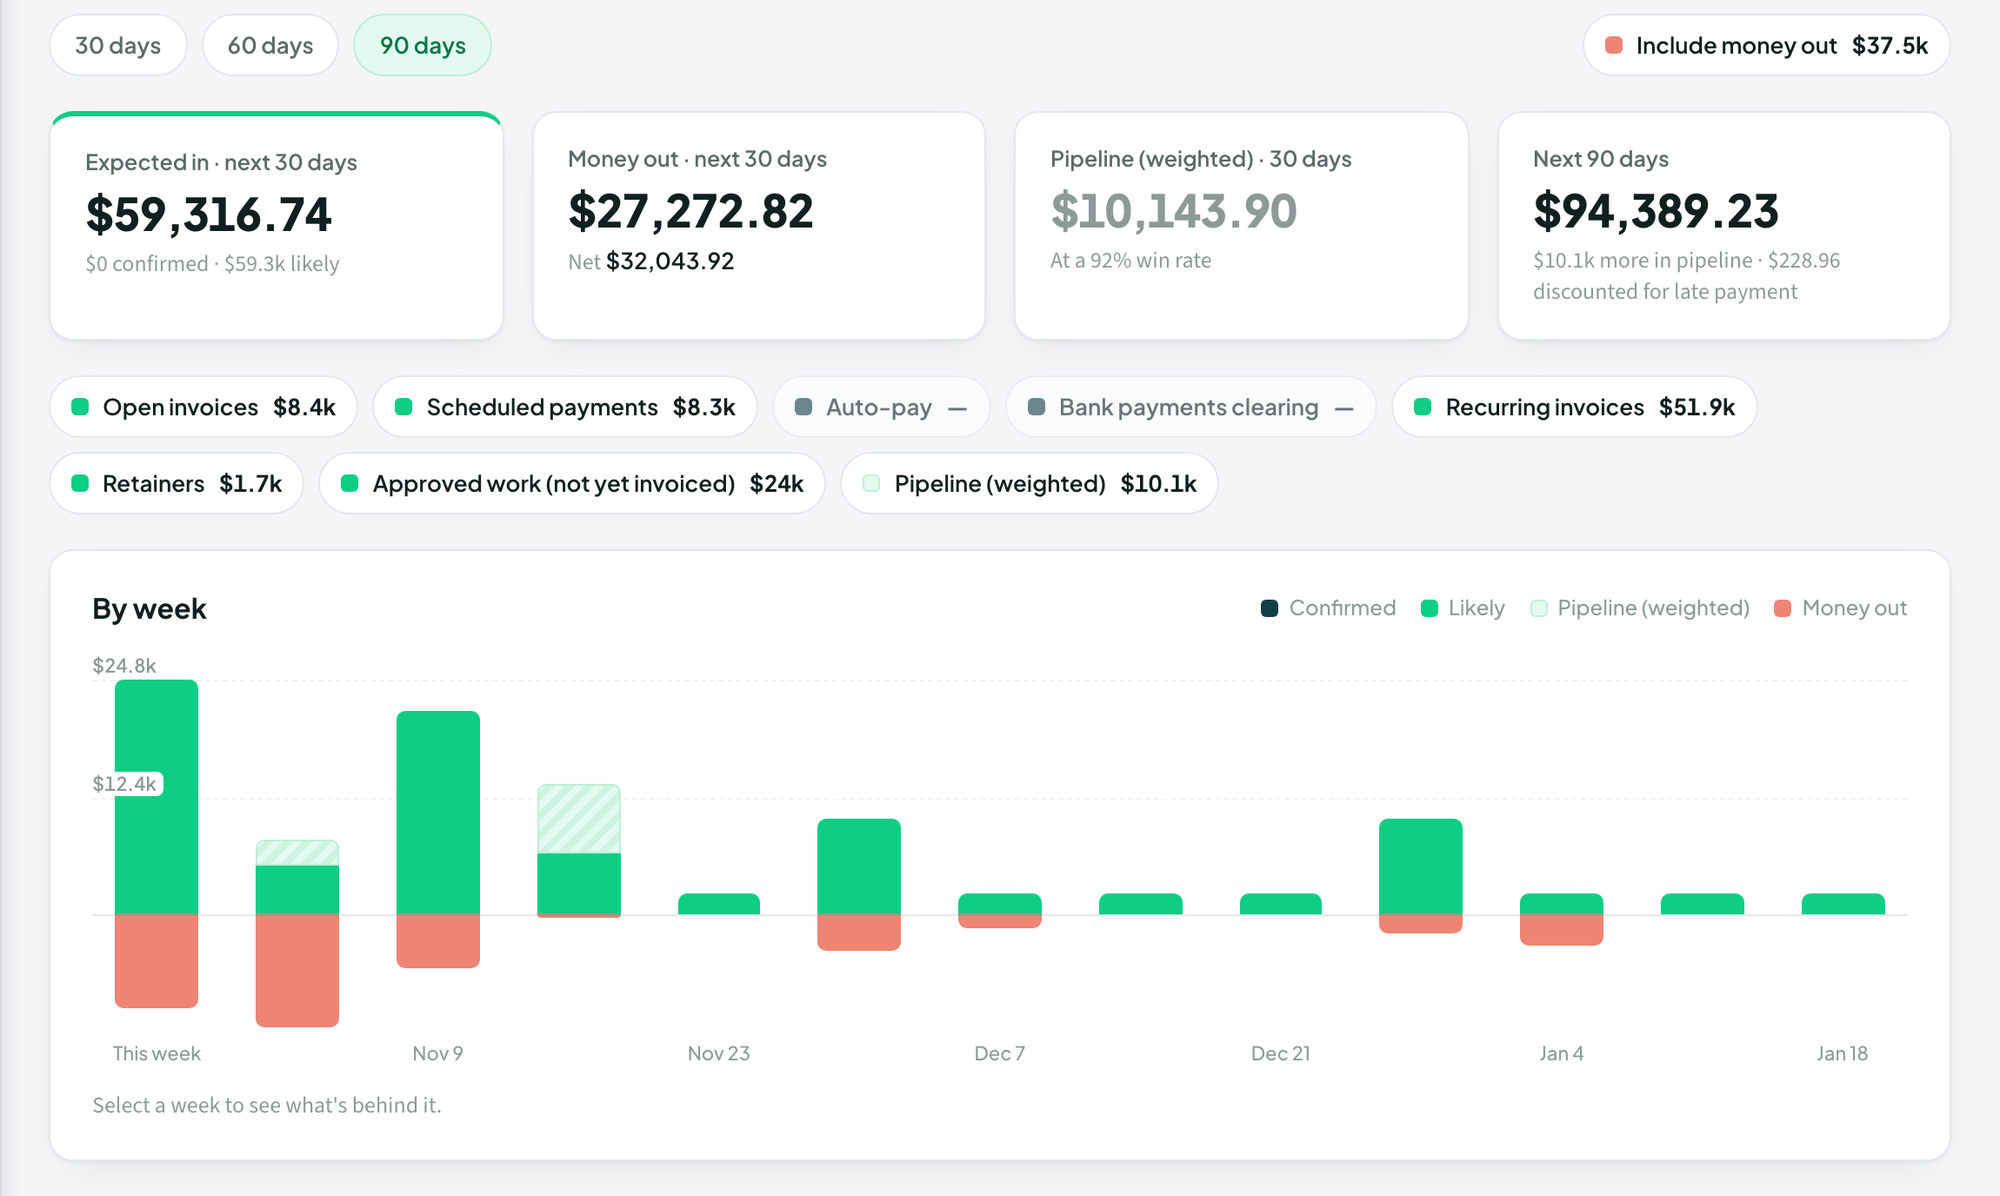The width and height of the screenshot is (2000, 1196).
Task: Click the Money out legend swatch
Action: (x=1782, y=608)
